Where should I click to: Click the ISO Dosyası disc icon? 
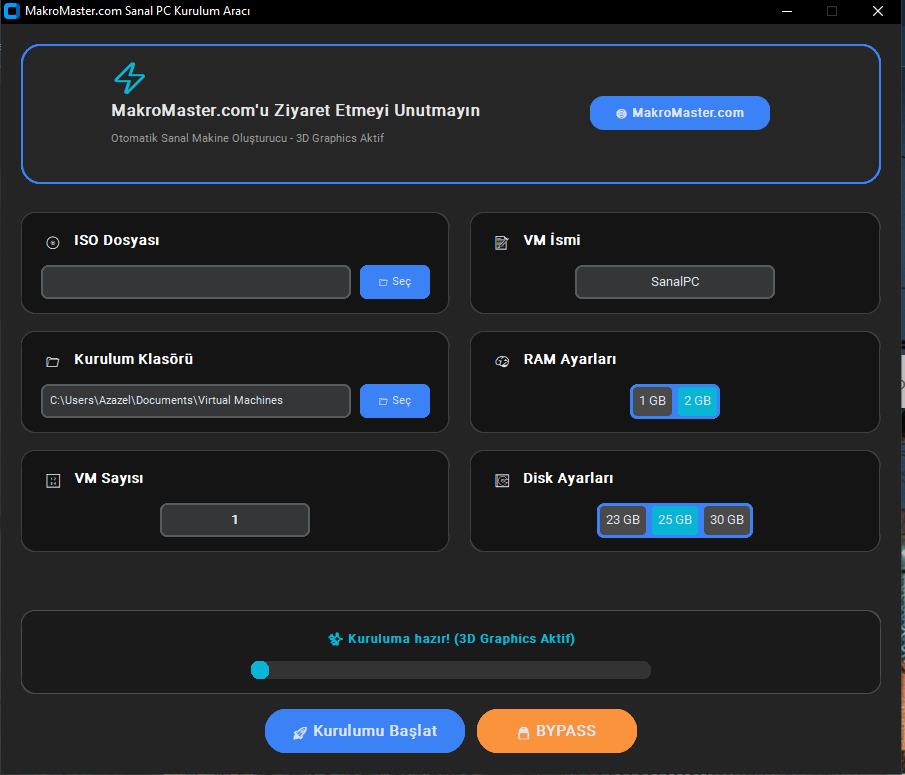(53, 243)
